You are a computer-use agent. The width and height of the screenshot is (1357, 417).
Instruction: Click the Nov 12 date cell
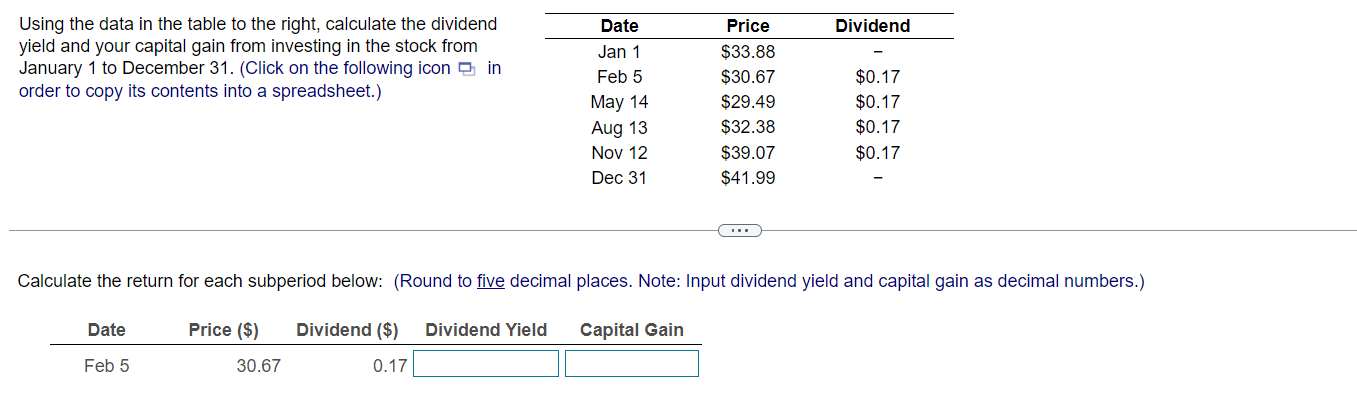[x=619, y=153]
